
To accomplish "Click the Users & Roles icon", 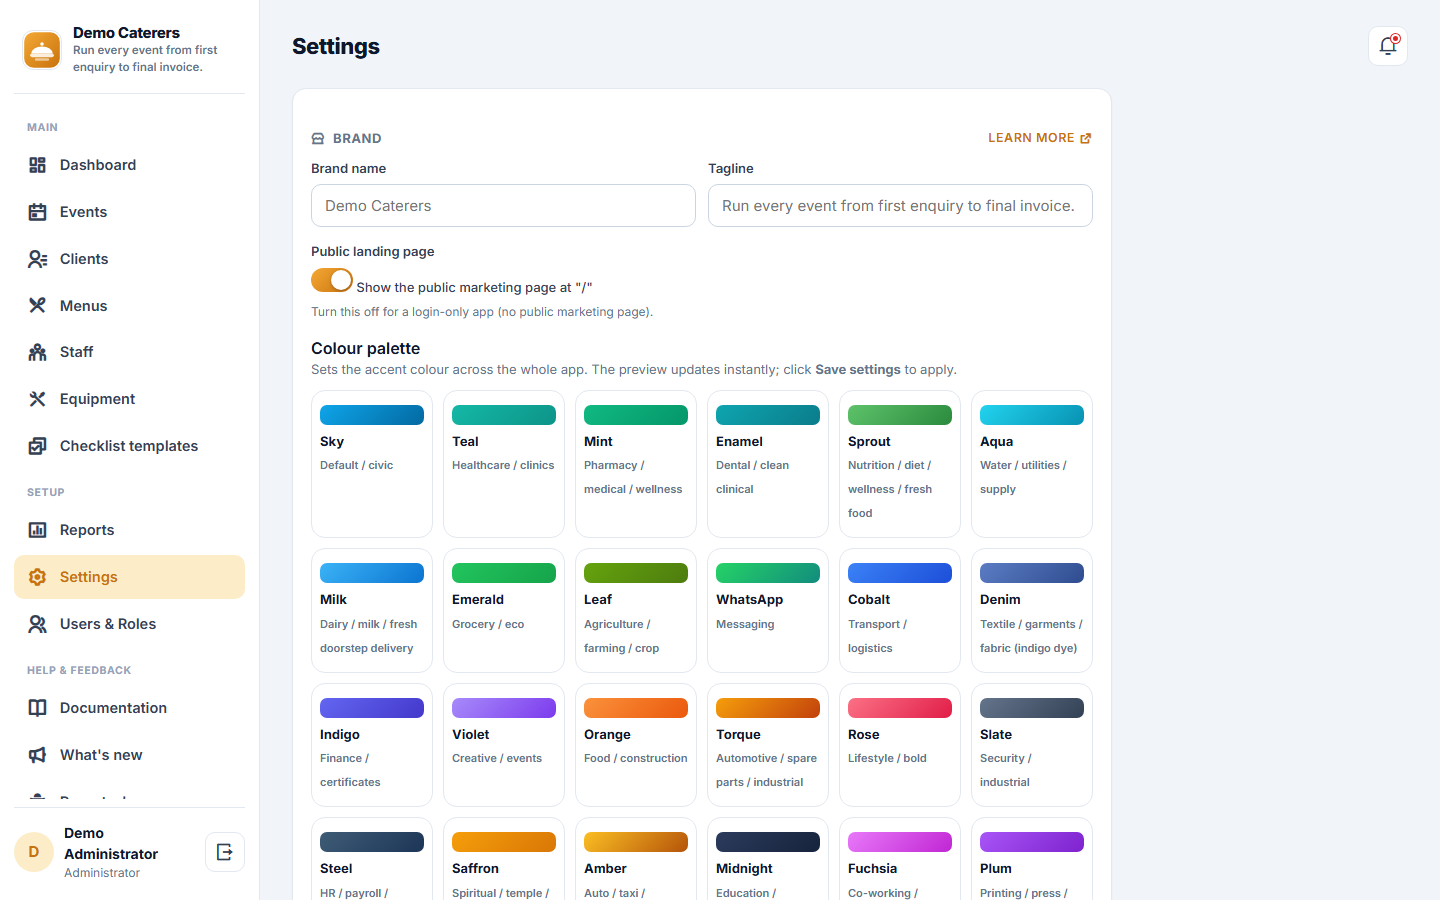I will pos(37,624).
